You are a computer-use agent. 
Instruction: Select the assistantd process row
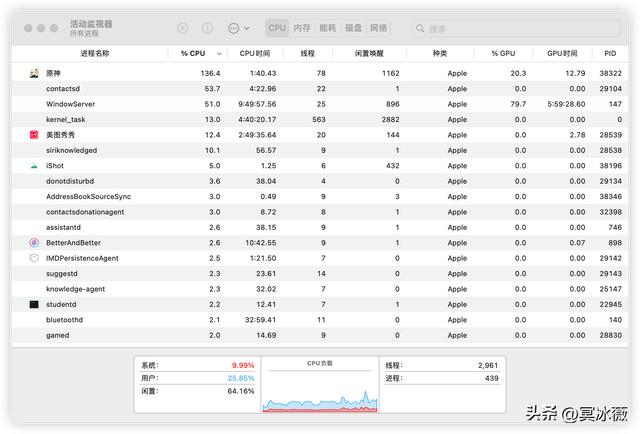click(320, 227)
